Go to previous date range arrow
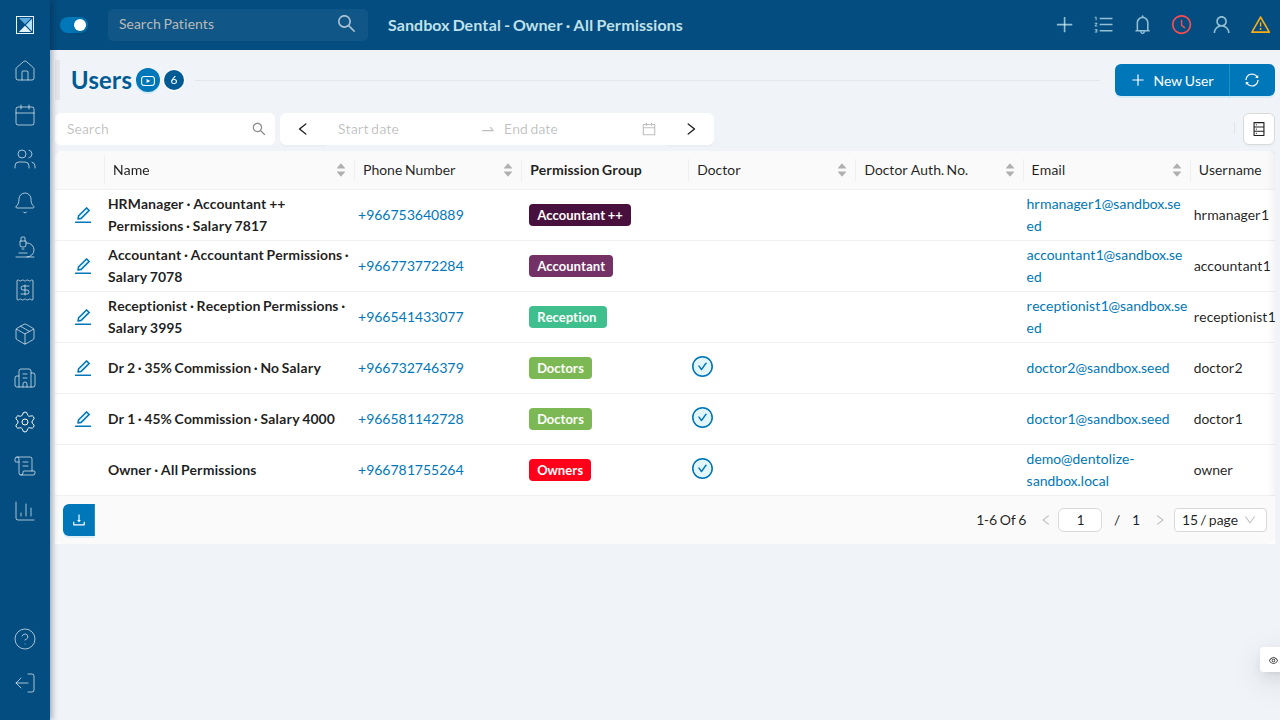The height and width of the screenshot is (720, 1280). pyautogui.click(x=303, y=129)
